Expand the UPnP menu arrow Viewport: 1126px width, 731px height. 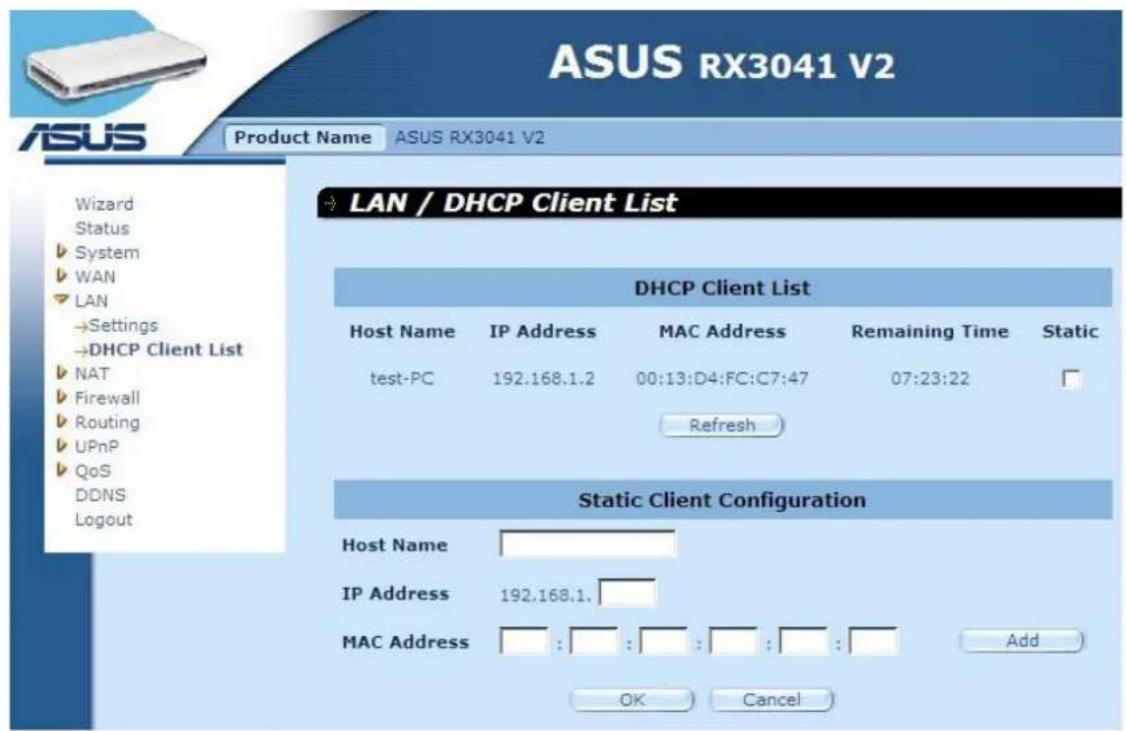pos(62,446)
